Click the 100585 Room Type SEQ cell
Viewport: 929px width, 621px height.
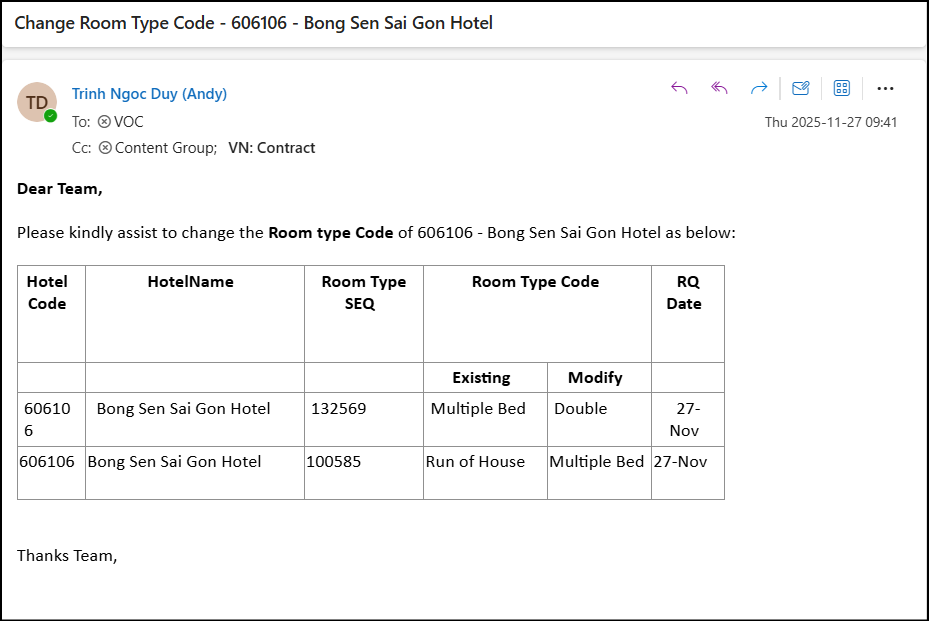click(334, 462)
